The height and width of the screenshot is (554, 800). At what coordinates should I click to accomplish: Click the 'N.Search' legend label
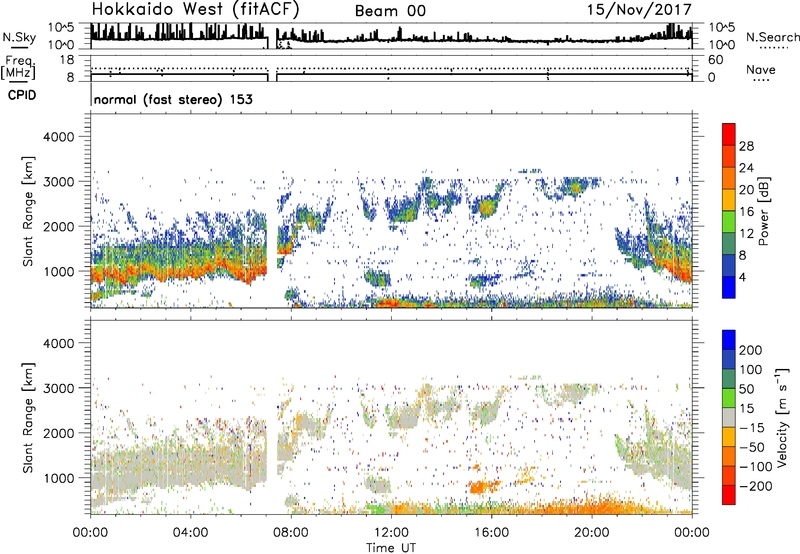(772, 37)
